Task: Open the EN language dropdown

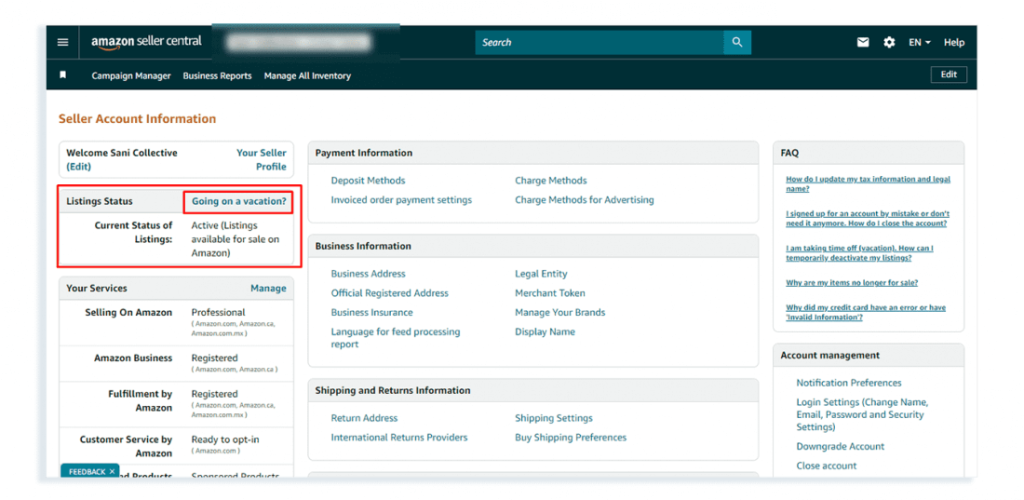Action: tap(920, 42)
